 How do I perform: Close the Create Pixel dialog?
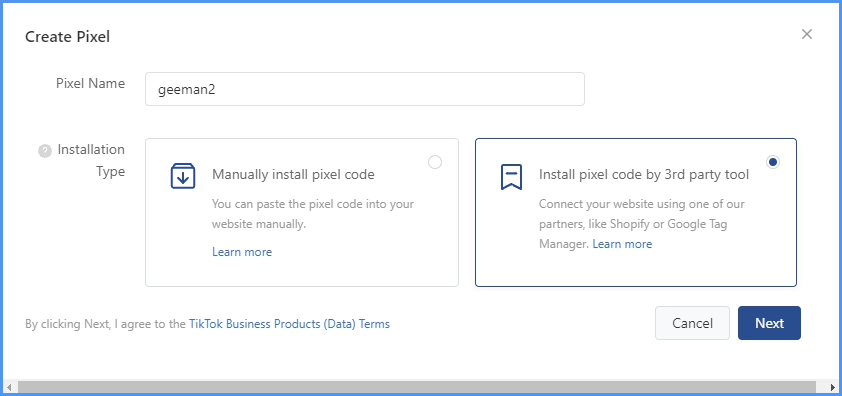pos(807,34)
